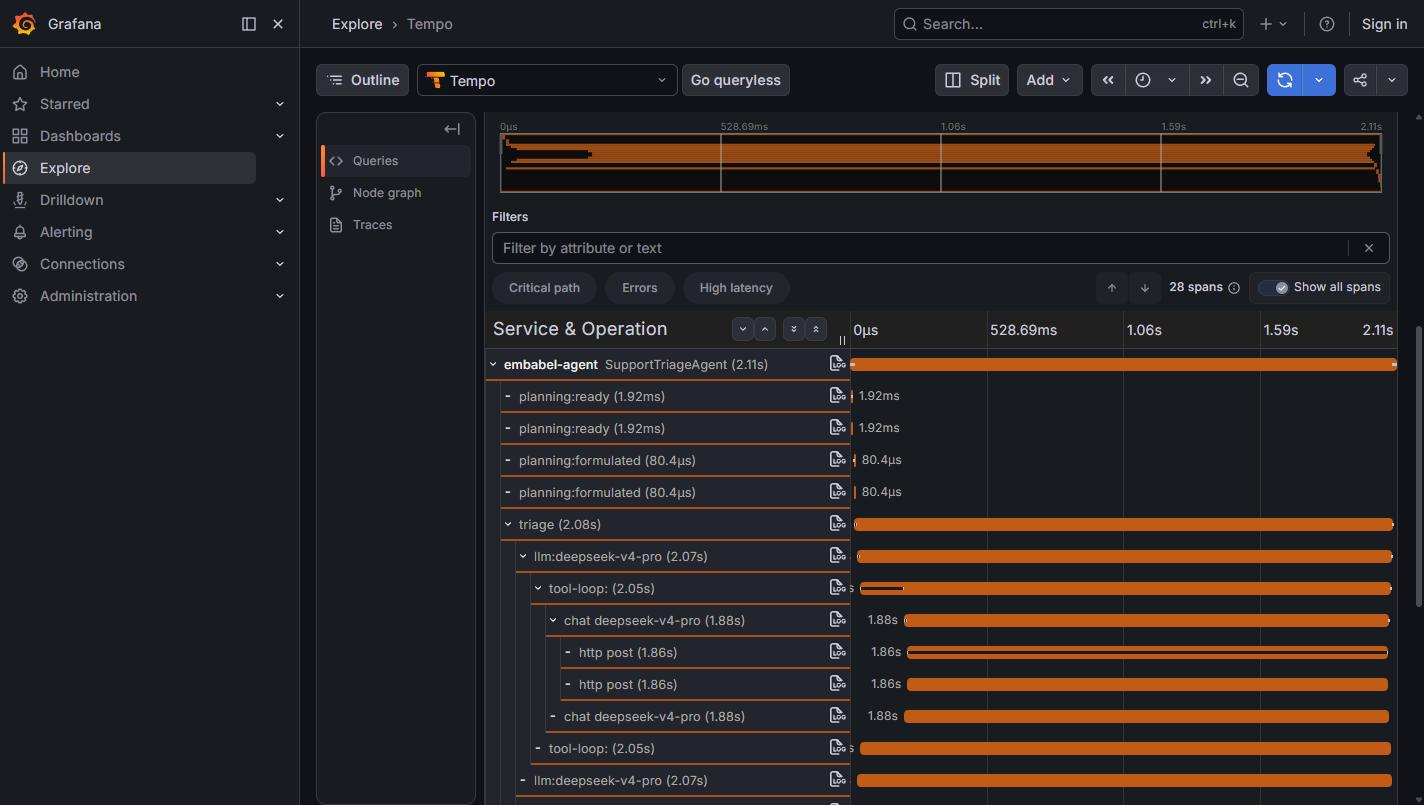Click the trace minimap timeline
The image size is (1424, 805).
click(941, 162)
